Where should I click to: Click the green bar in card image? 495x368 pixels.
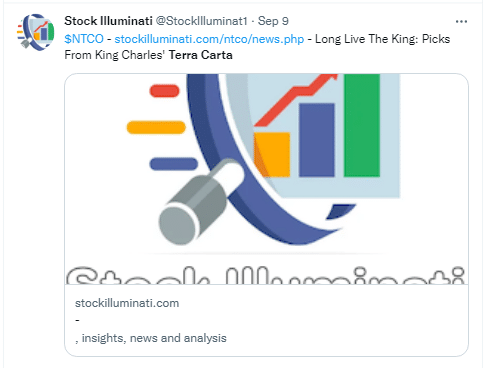362,125
